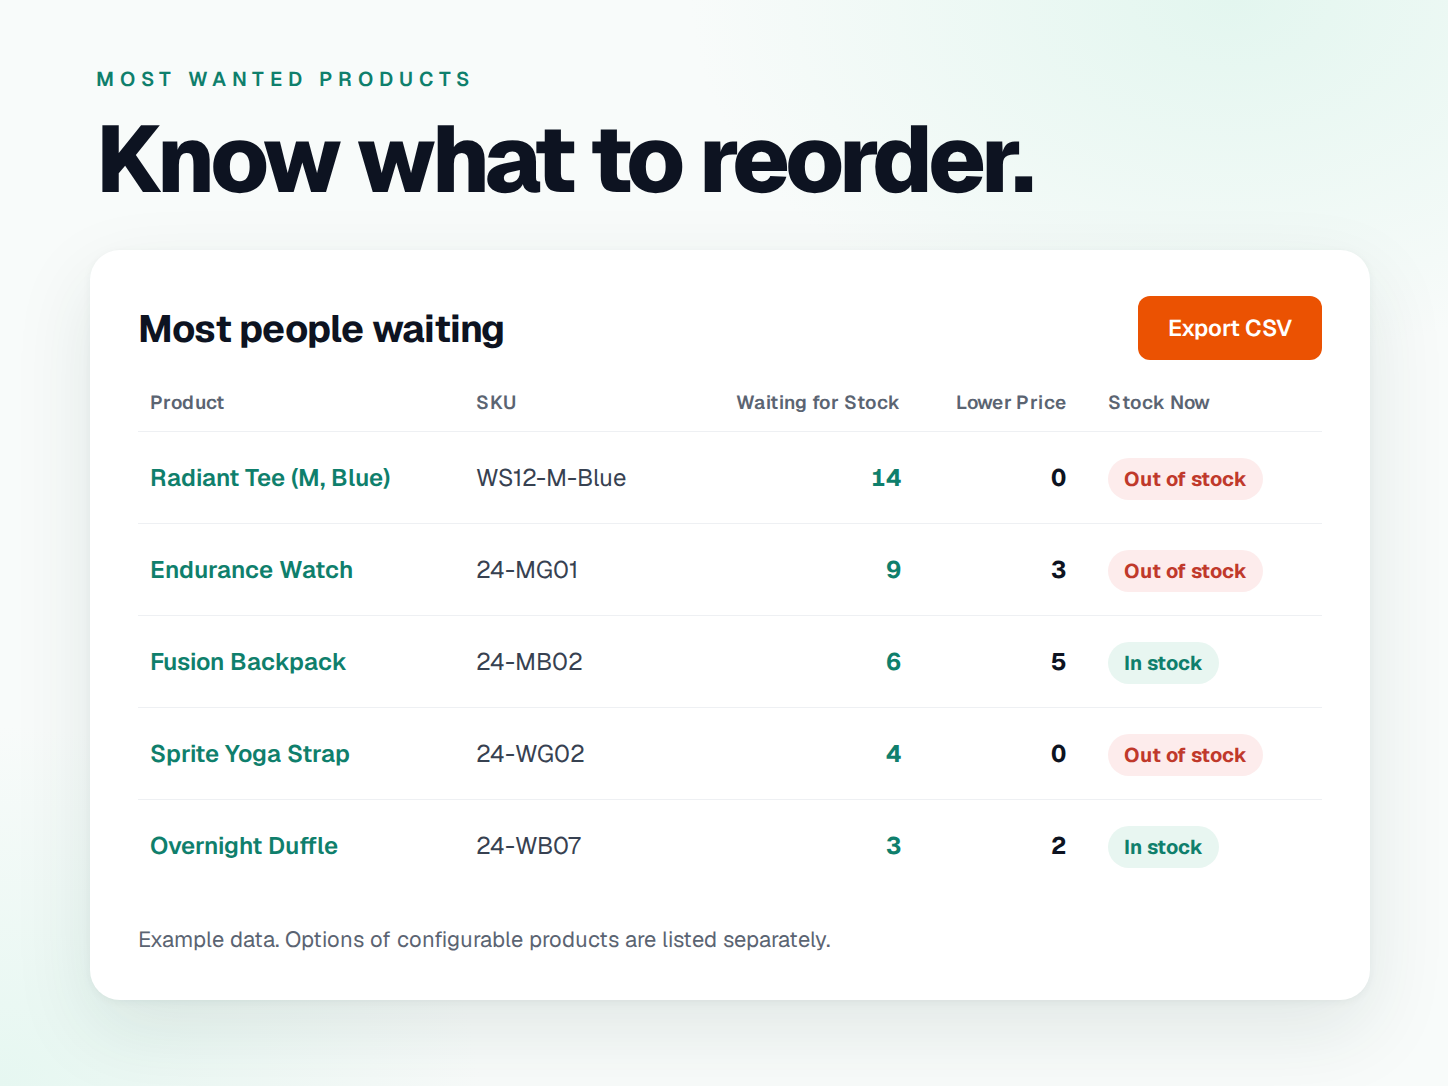Click Fusion Backpack's Lower Price value 5
1448x1086 pixels.
pos(1058,662)
